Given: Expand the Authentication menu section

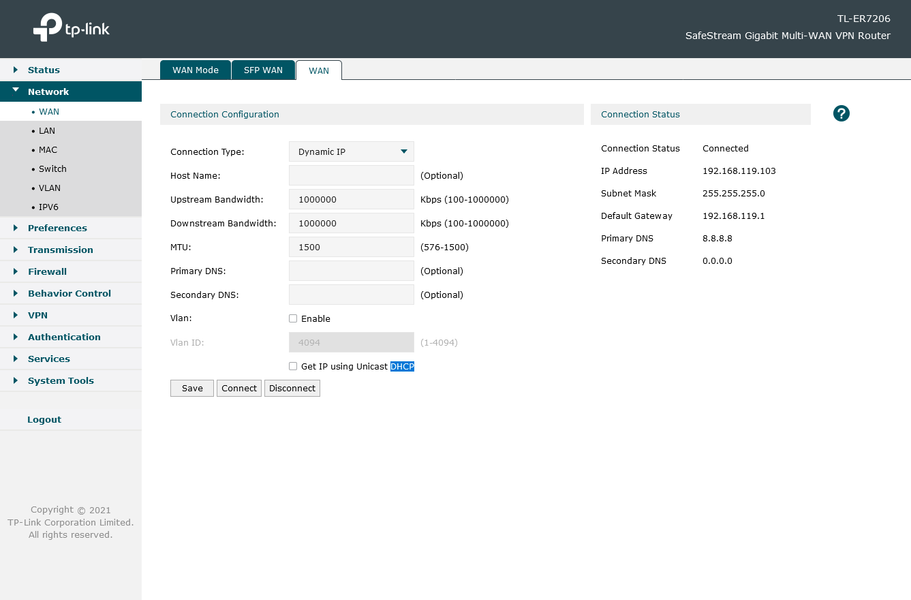Looking at the screenshot, I should [x=71, y=337].
